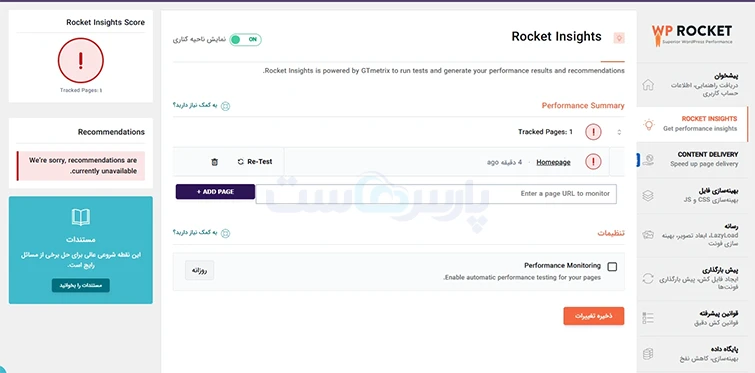Enable the Performance Monitoring checkbox
Image resolution: width=755 pixels, height=373 pixels.
pyautogui.click(x=612, y=267)
